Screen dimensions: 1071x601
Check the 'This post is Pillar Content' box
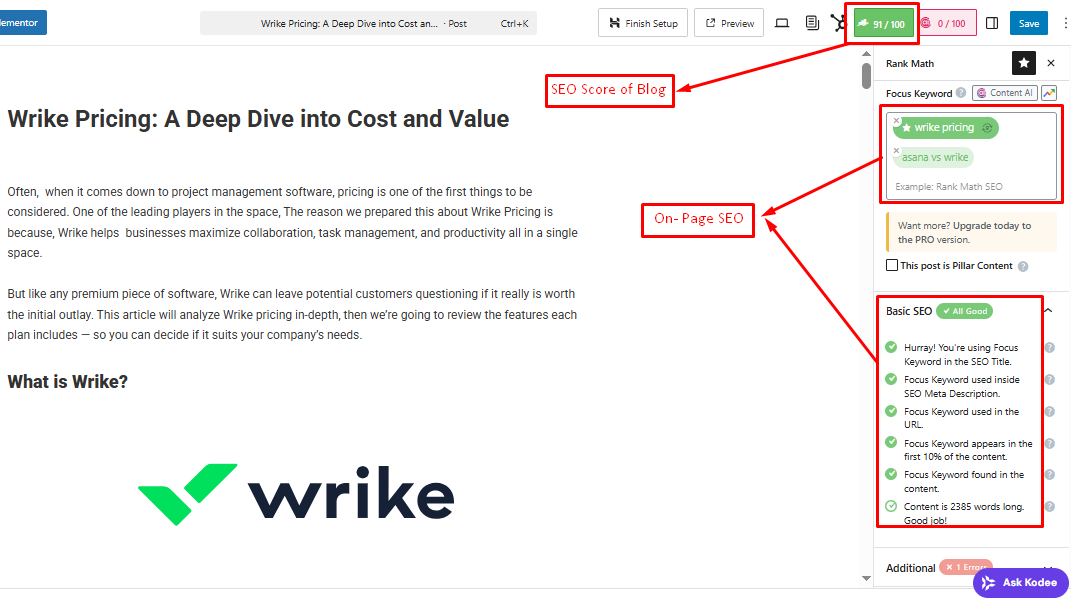[x=892, y=266]
